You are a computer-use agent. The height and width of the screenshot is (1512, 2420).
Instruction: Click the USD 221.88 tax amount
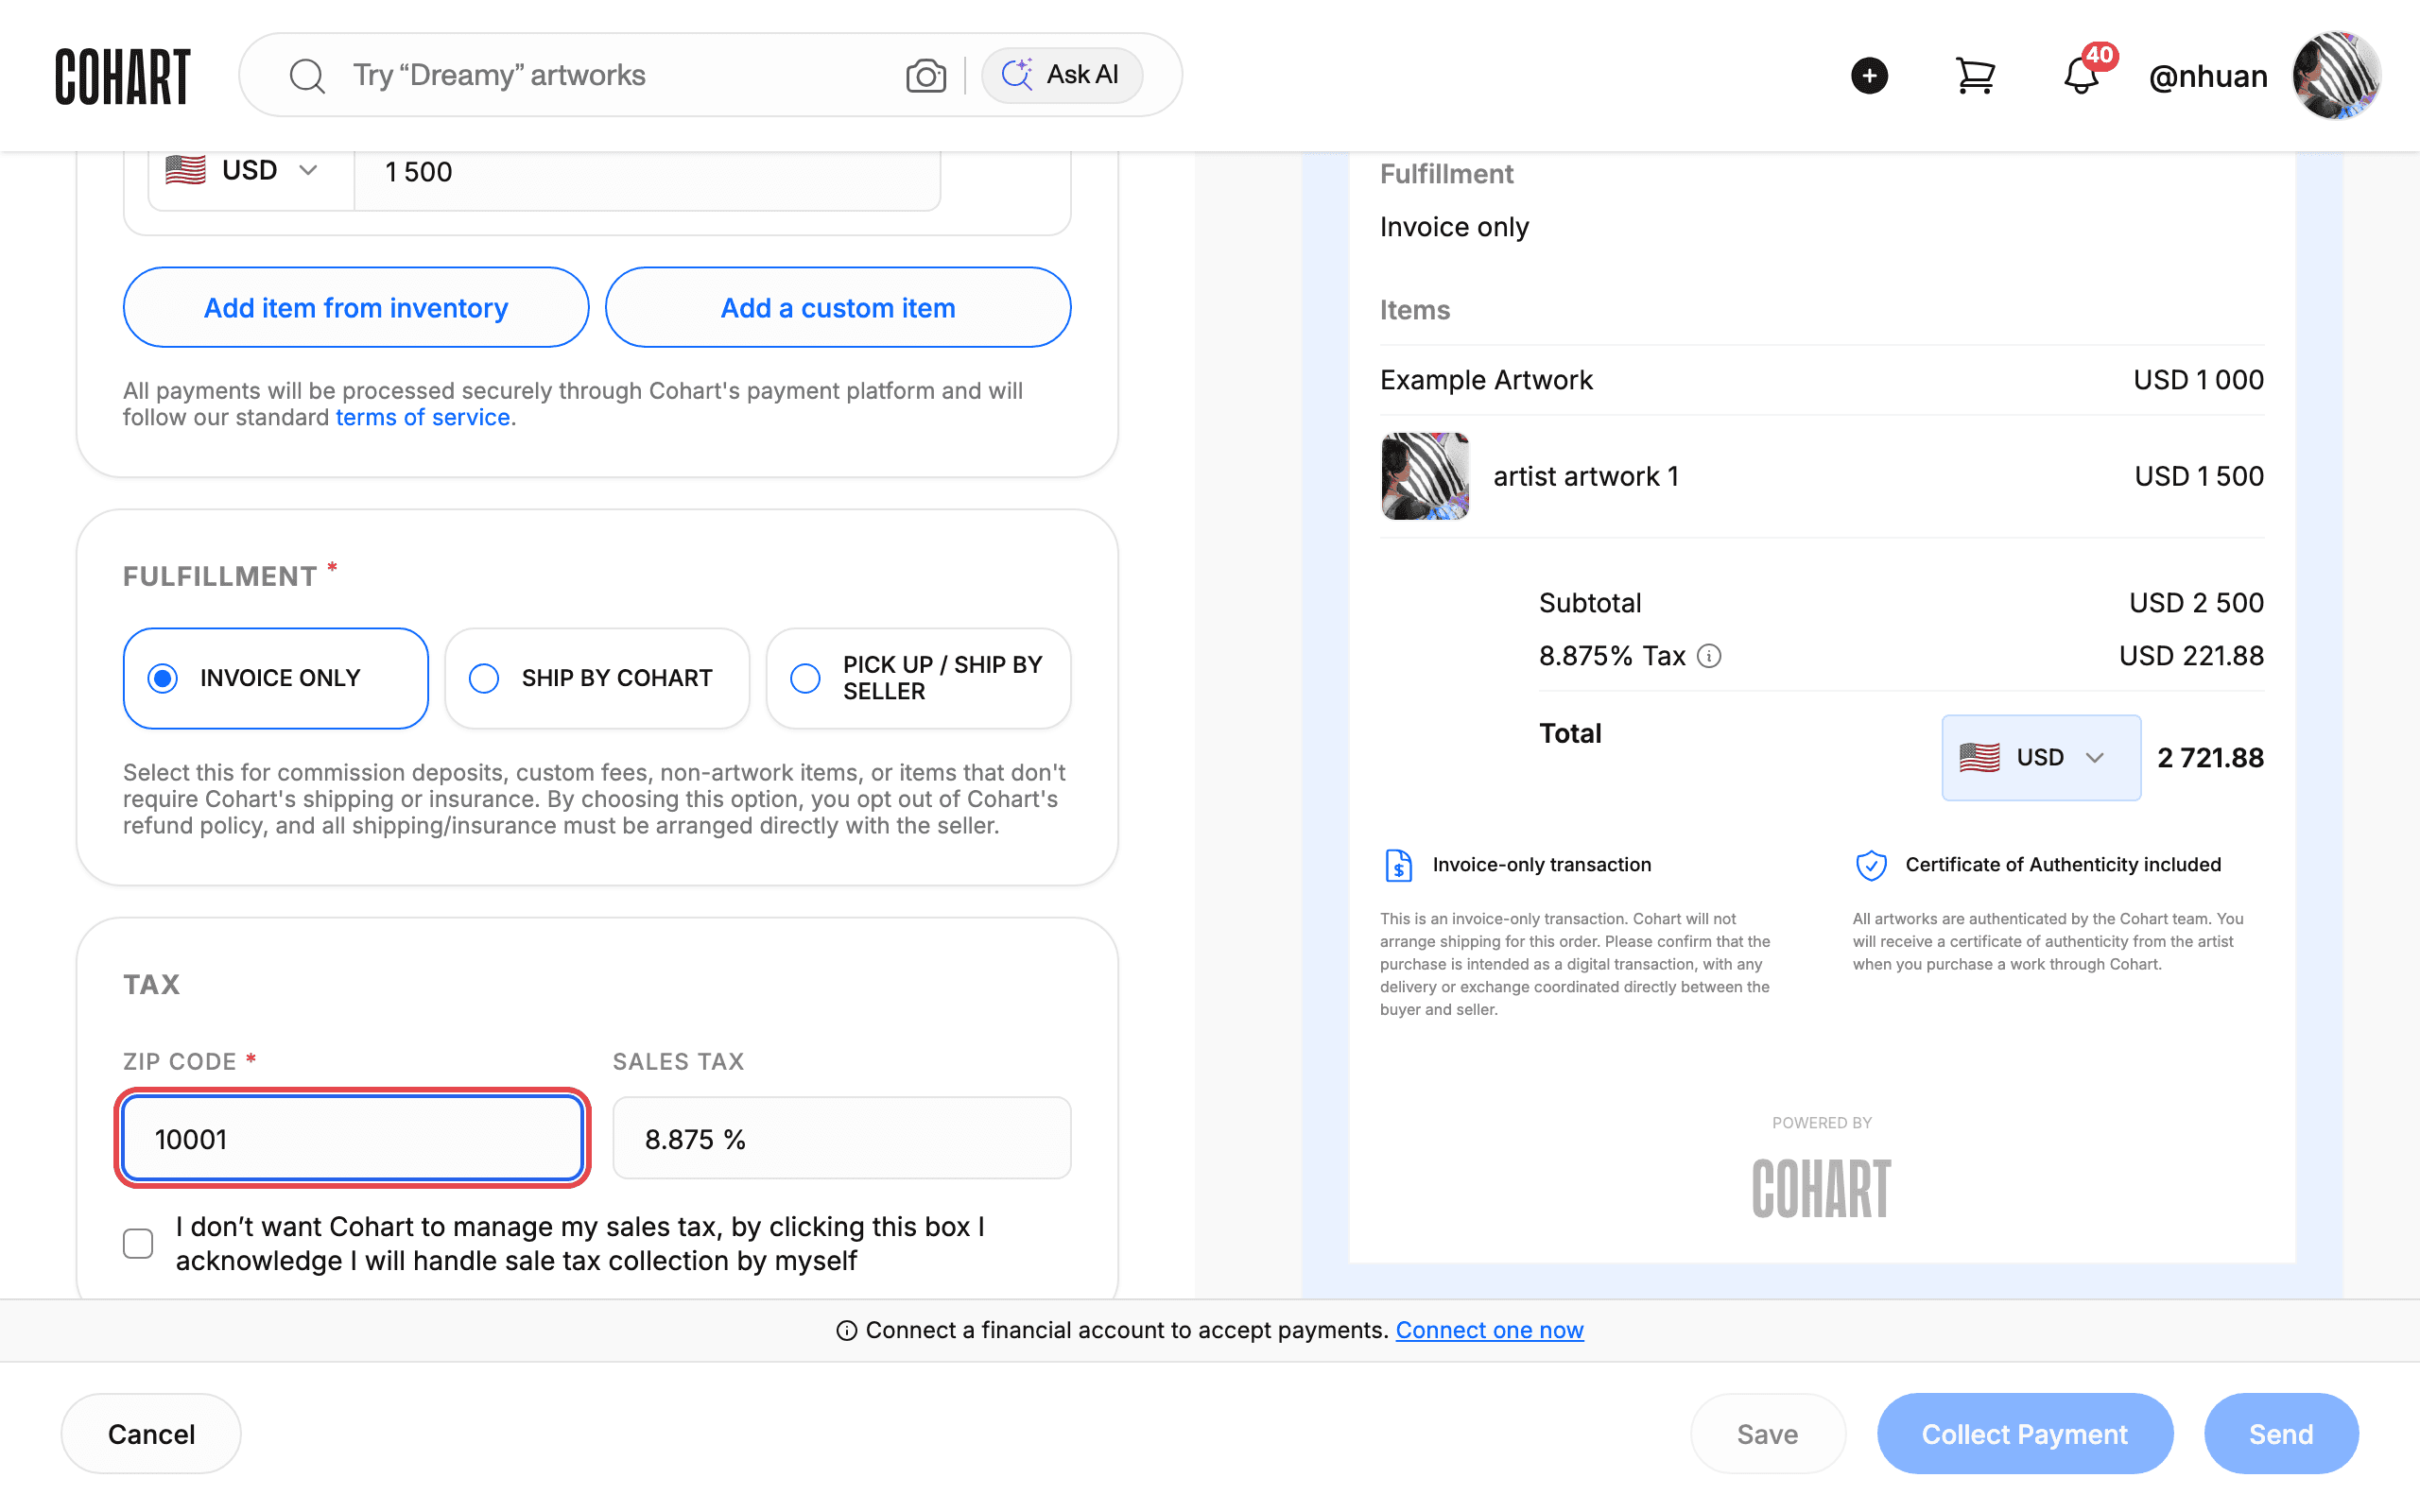coord(2191,656)
